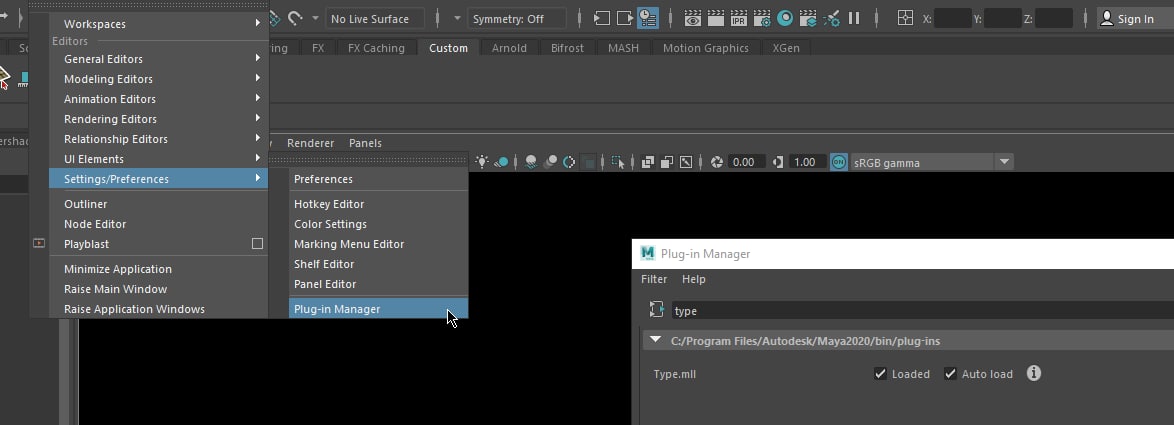Toggle XRay active components icon

[666, 162]
